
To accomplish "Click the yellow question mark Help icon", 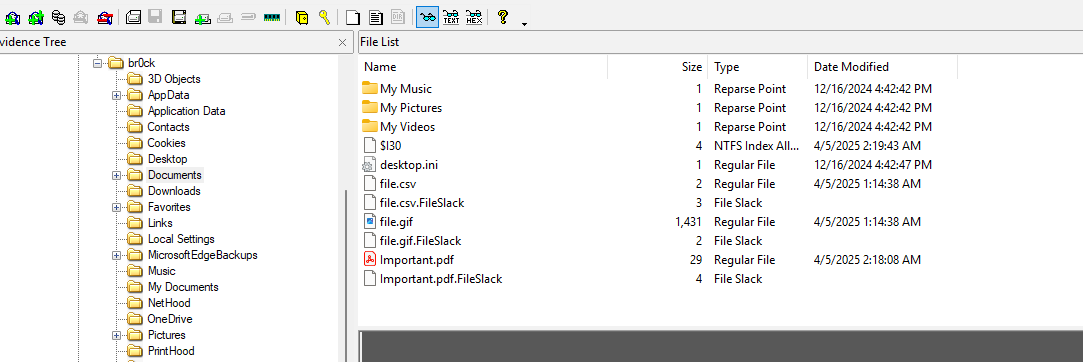I will [503, 17].
